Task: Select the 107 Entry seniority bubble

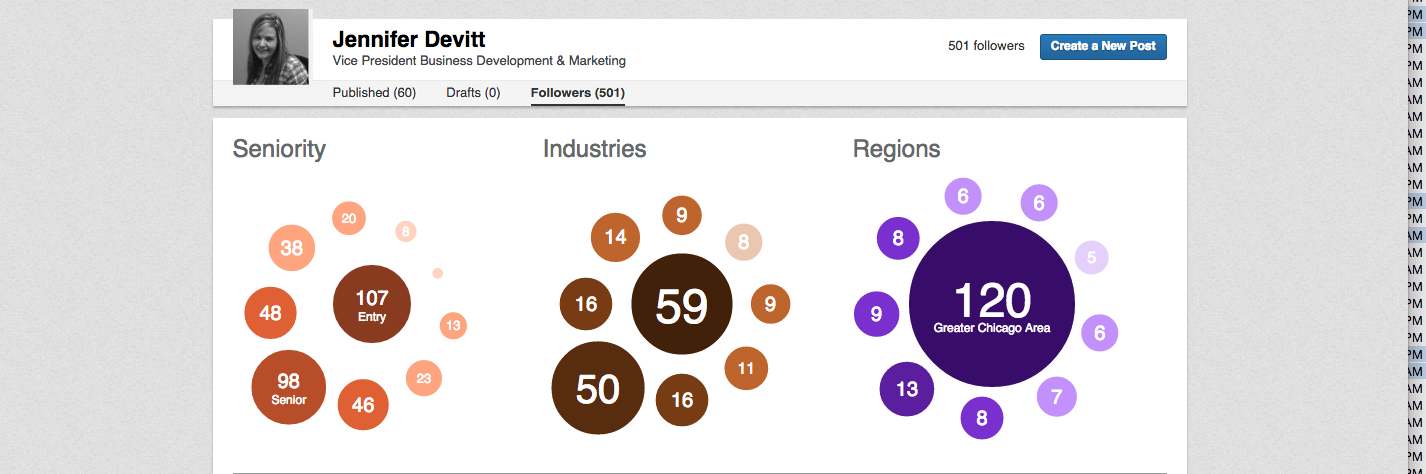Action: coord(371,304)
